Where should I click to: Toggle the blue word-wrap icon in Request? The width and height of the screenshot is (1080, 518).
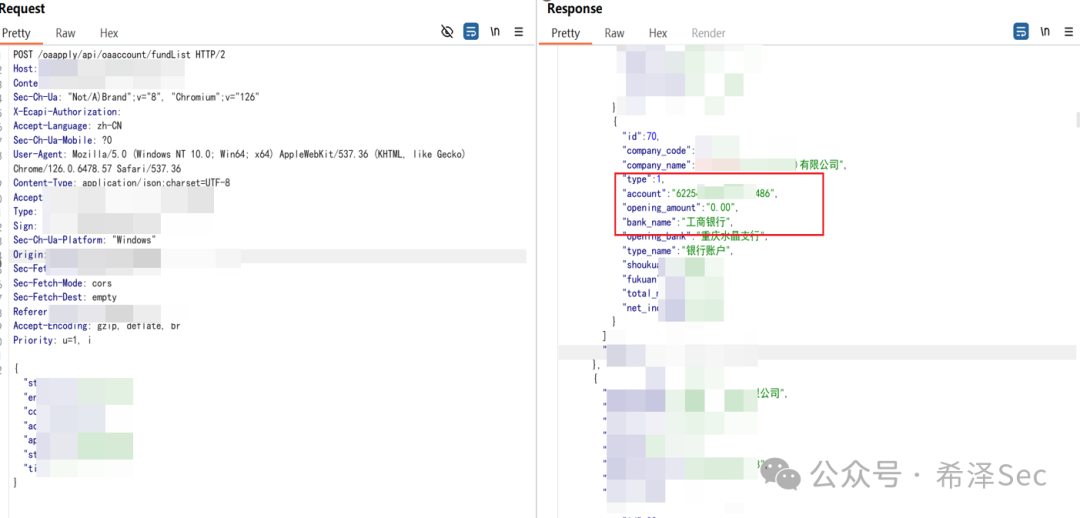(x=471, y=32)
